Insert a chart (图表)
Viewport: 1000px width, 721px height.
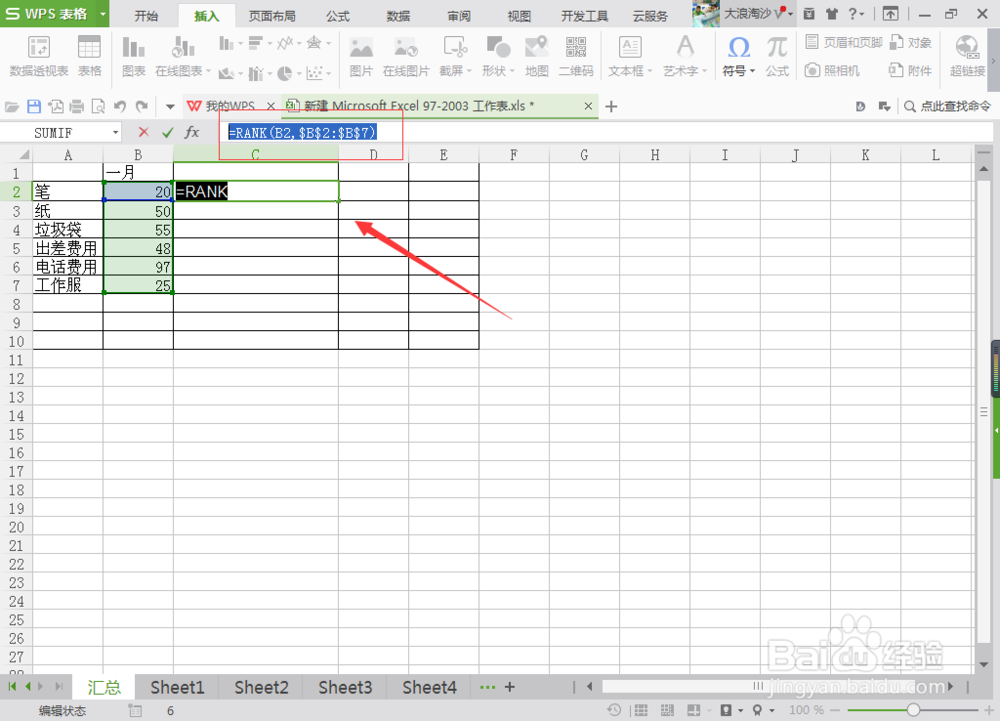133,56
